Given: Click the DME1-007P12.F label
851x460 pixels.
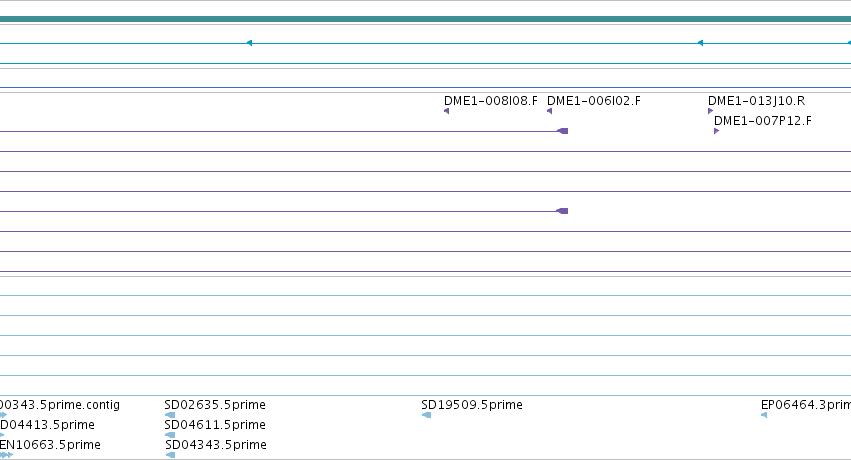Looking at the screenshot, I should [763, 121].
